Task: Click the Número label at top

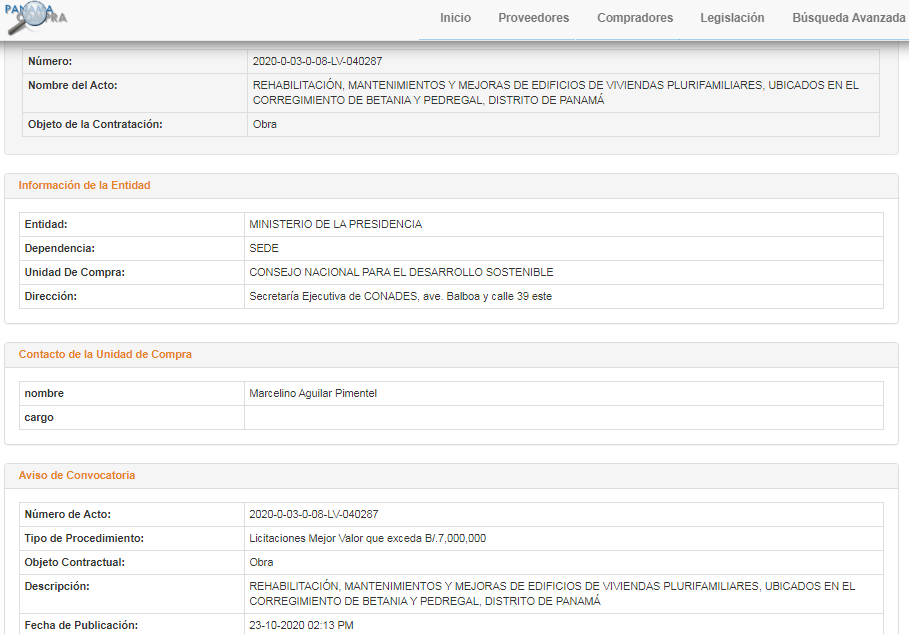Action: [50, 61]
